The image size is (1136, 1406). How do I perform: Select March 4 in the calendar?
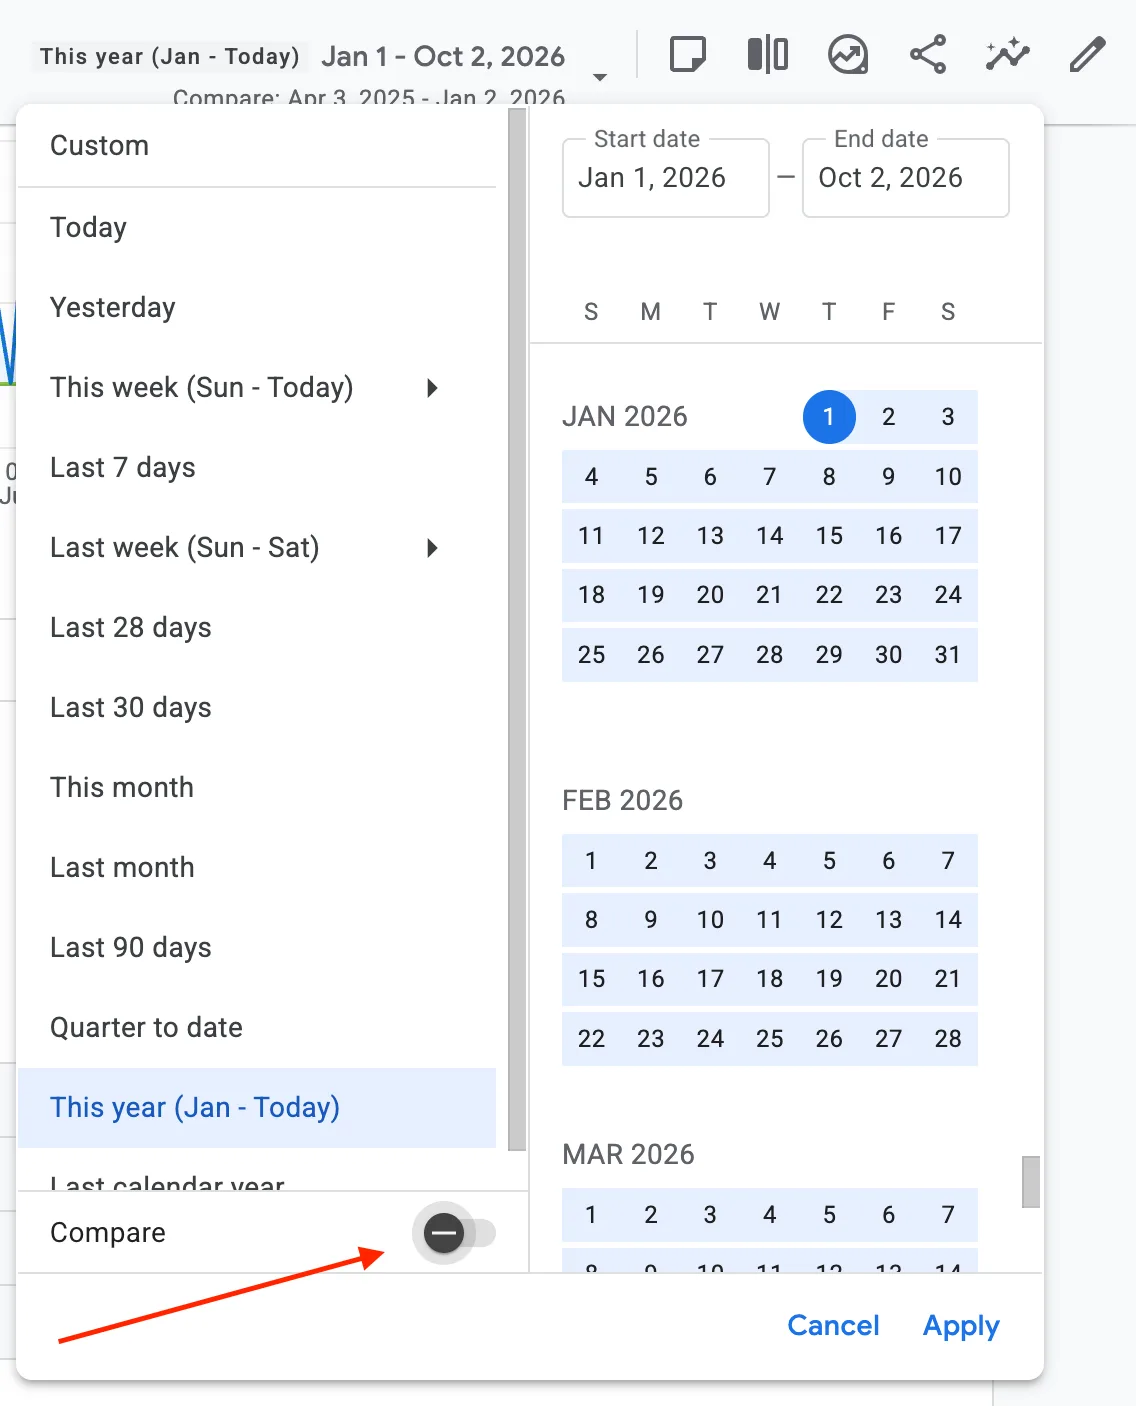point(770,1215)
